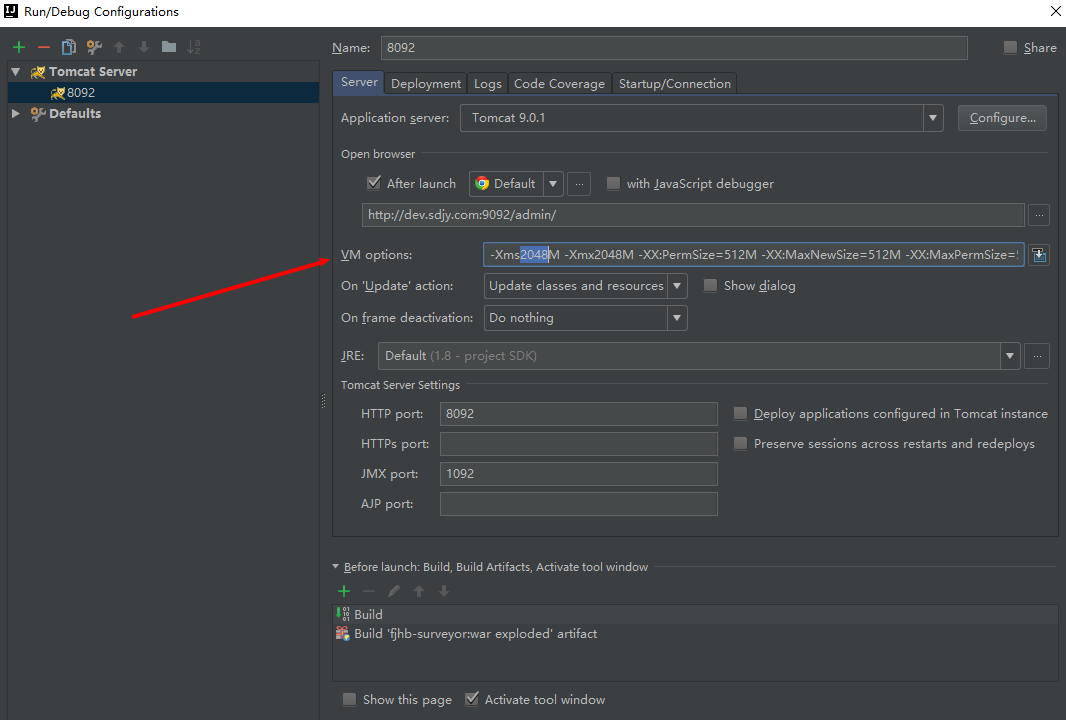Click the Defaults wrench icon in the tree
The width and height of the screenshot is (1066, 720).
[x=38, y=114]
